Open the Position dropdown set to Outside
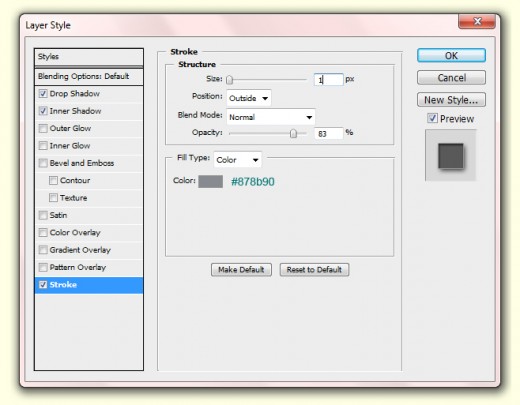Image resolution: width=520 pixels, height=405 pixels. (249, 98)
